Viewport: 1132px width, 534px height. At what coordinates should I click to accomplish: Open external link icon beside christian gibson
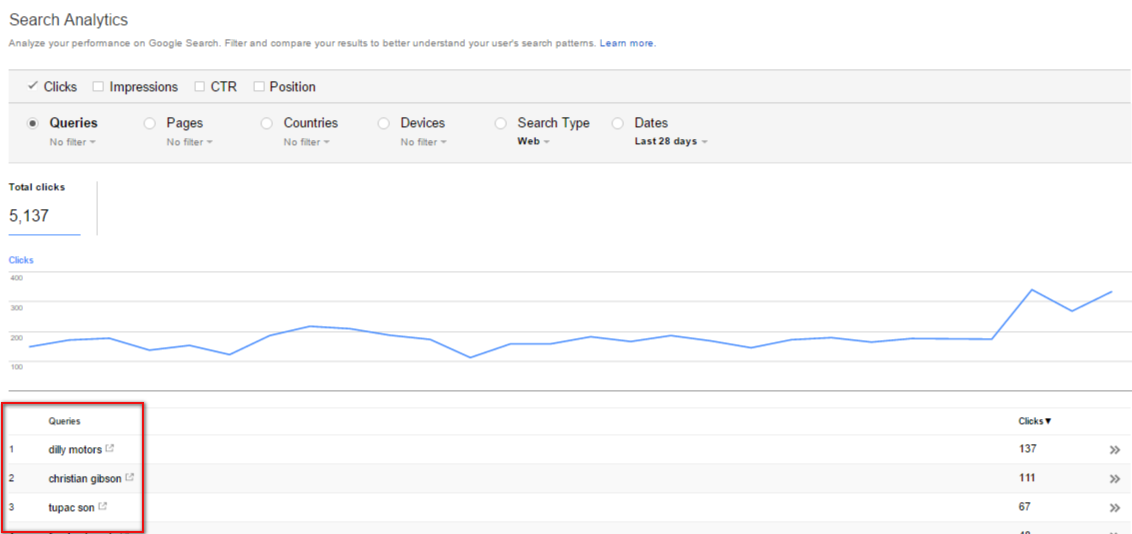(x=129, y=478)
